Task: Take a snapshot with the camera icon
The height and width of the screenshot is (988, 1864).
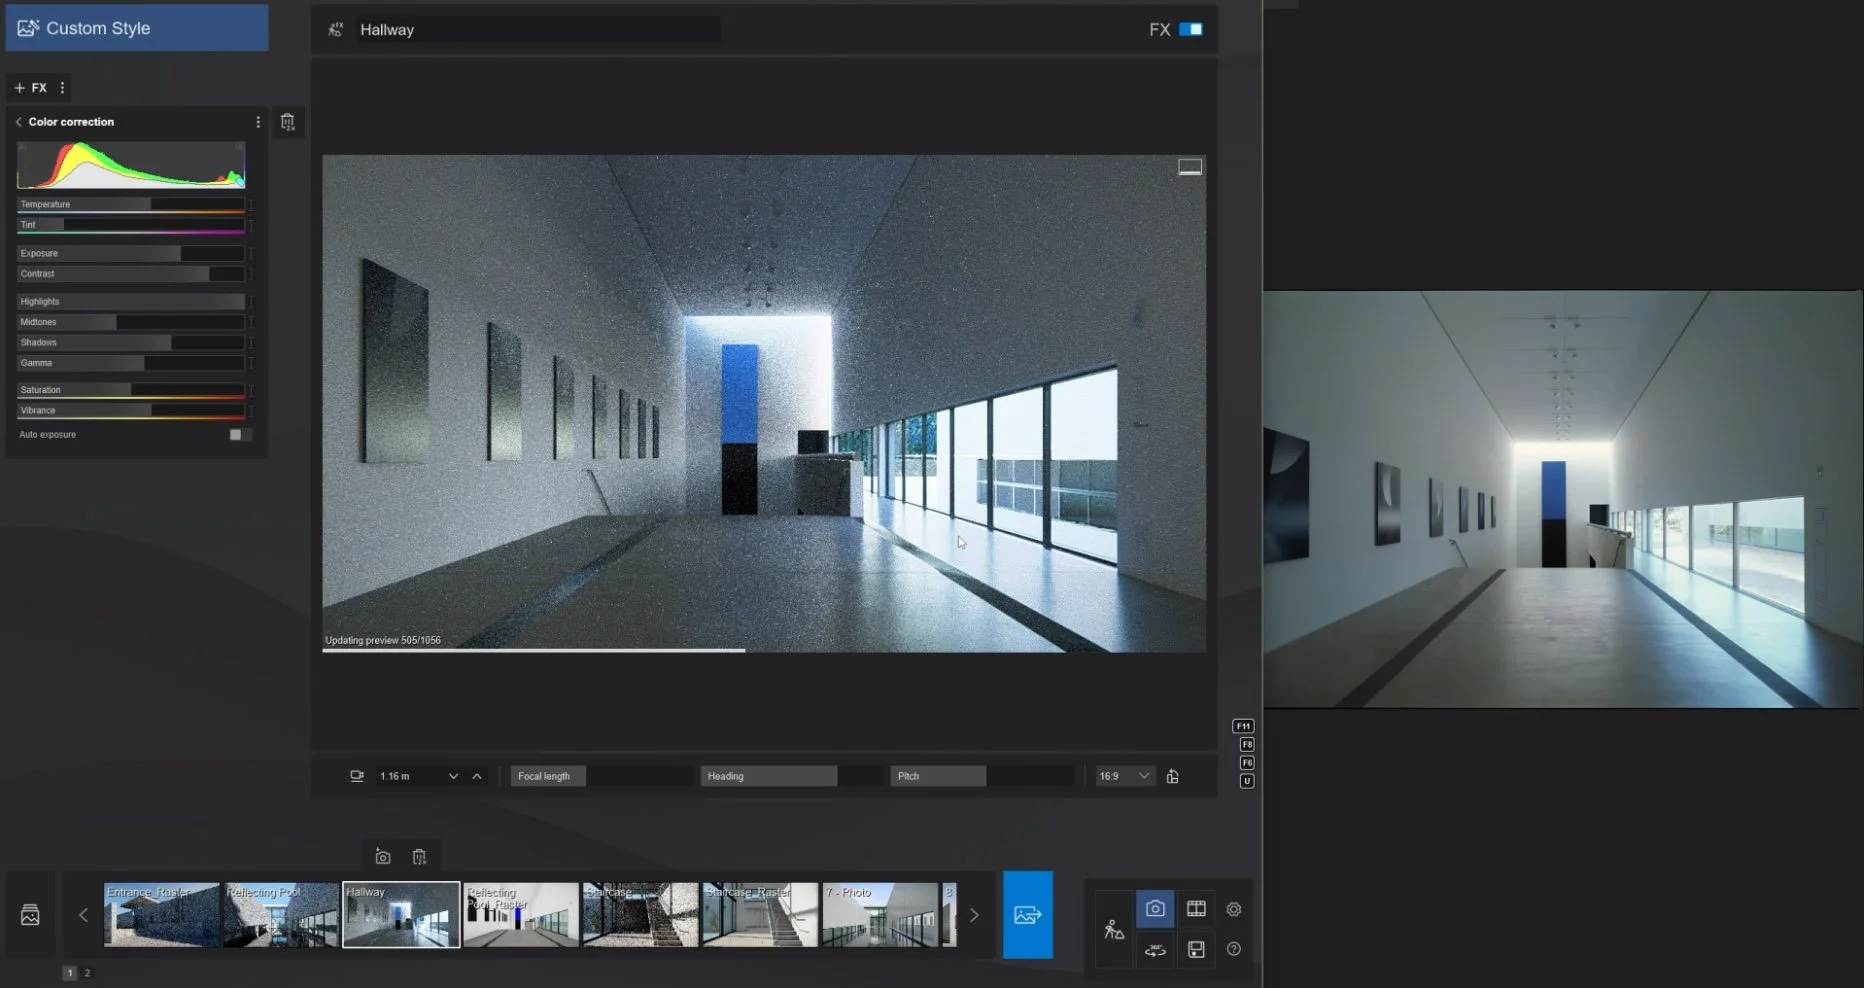Action: click(x=383, y=856)
